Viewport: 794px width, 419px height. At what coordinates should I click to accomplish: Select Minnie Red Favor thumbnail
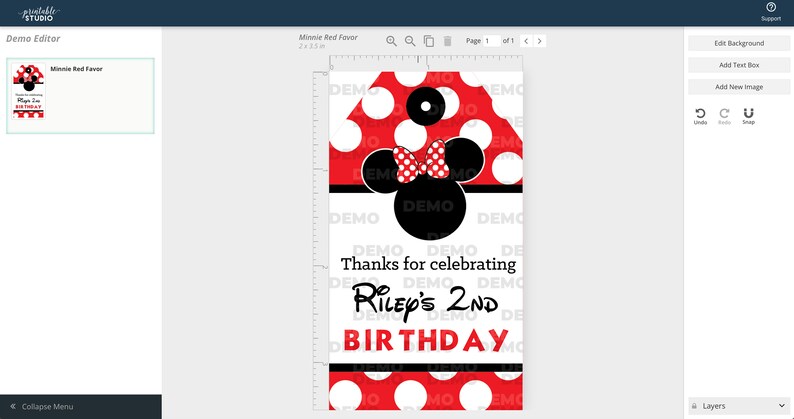[29, 91]
